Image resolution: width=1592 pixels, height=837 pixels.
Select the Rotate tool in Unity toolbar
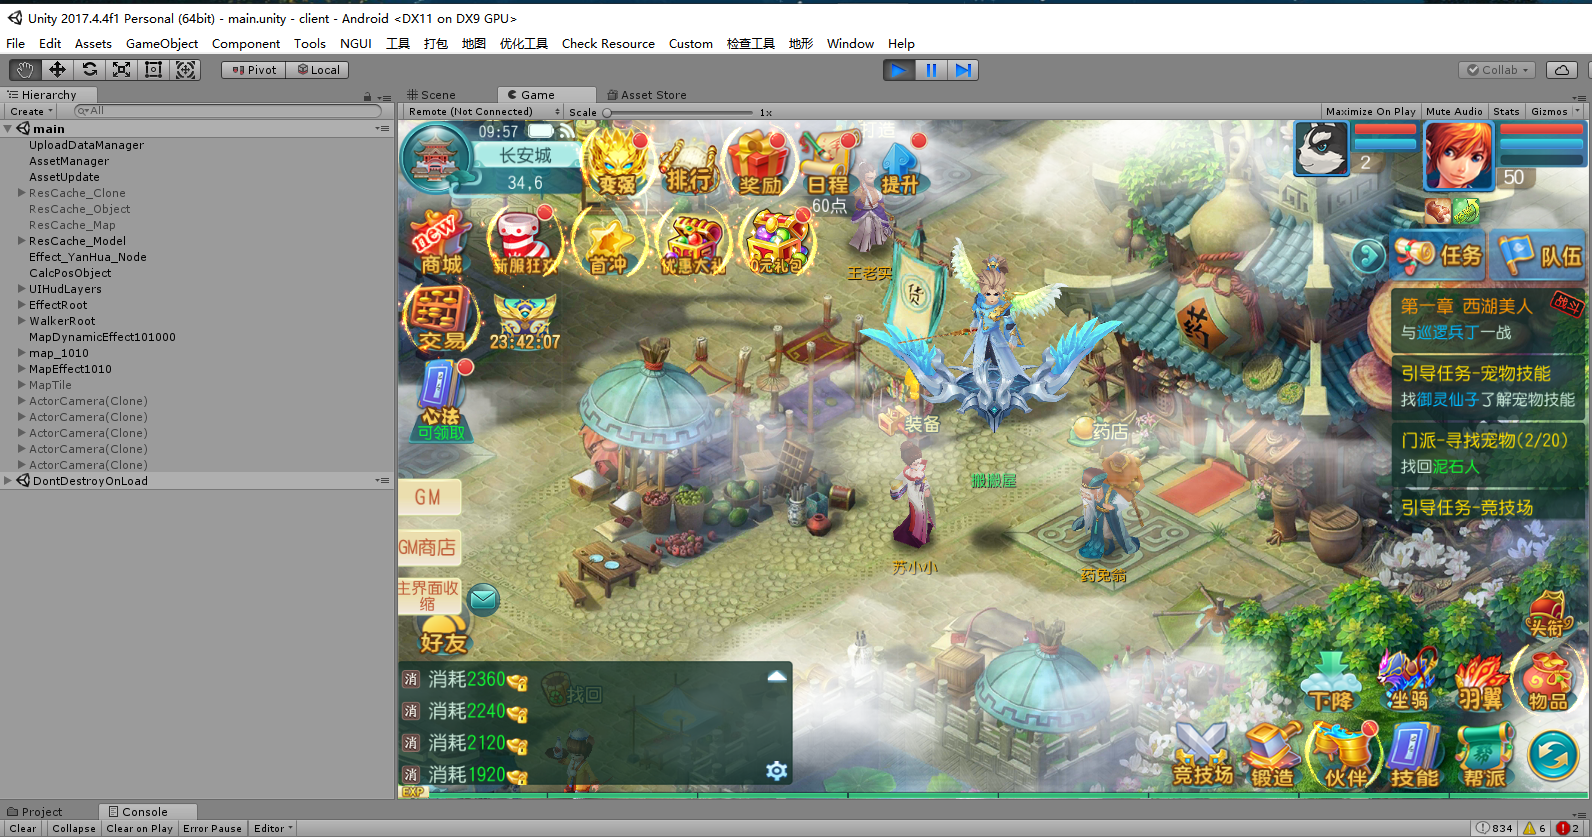pyautogui.click(x=89, y=69)
